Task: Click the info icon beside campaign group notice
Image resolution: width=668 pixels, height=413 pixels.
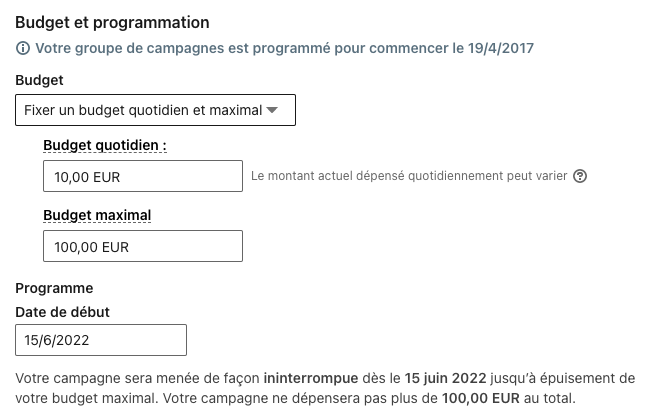Action: point(23,48)
